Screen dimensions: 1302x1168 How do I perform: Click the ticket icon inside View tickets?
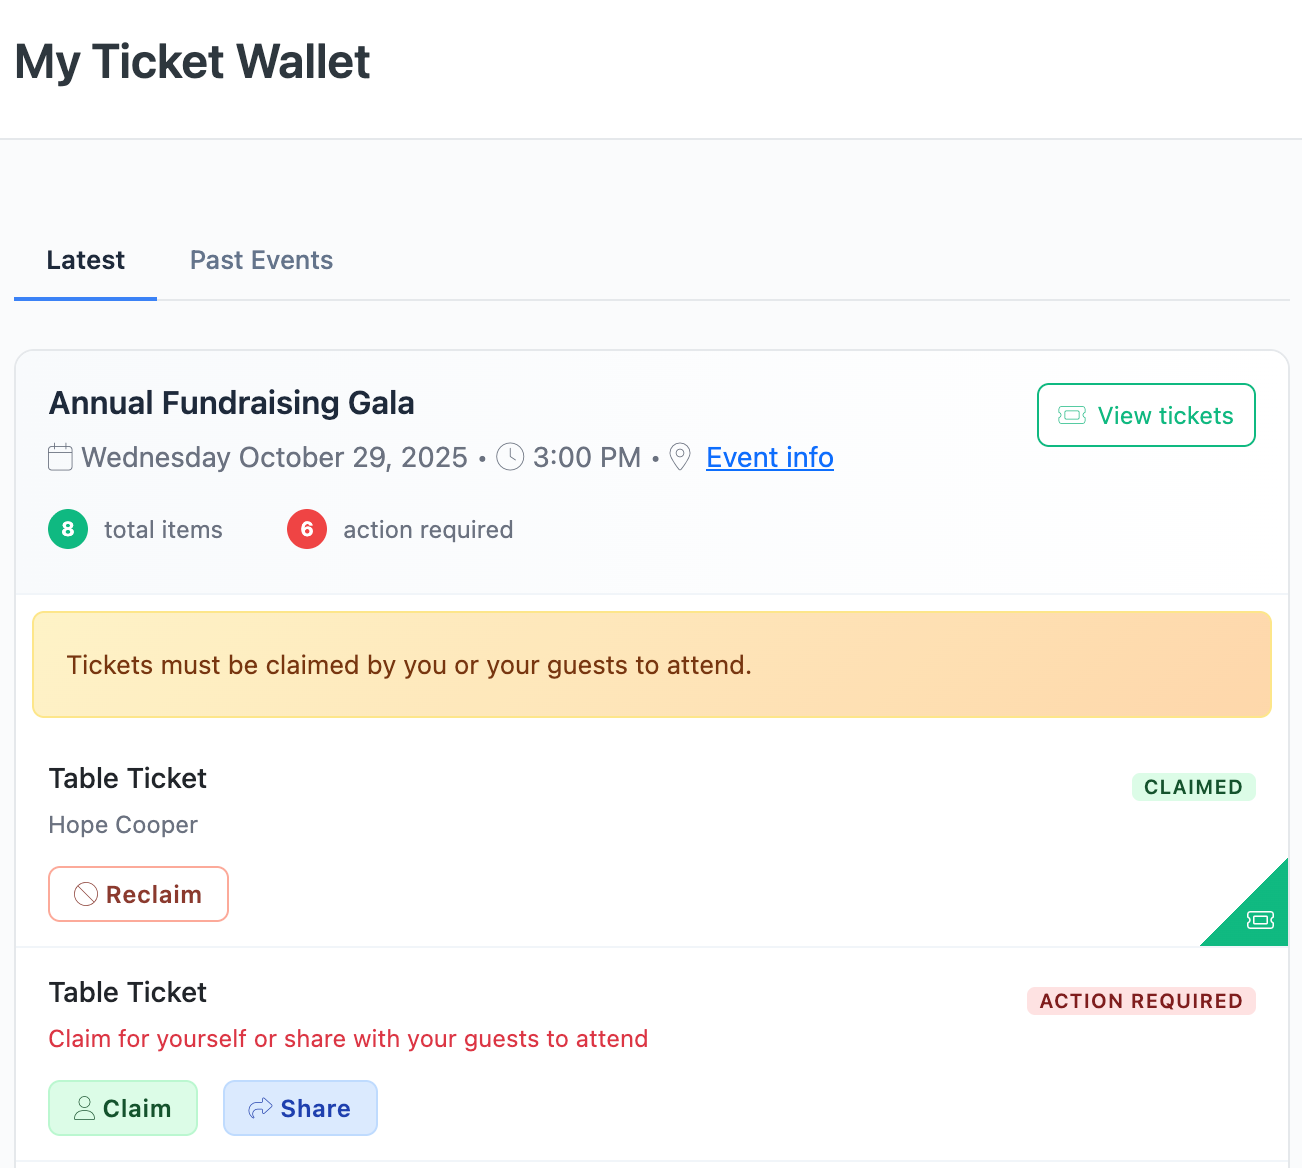(x=1072, y=415)
